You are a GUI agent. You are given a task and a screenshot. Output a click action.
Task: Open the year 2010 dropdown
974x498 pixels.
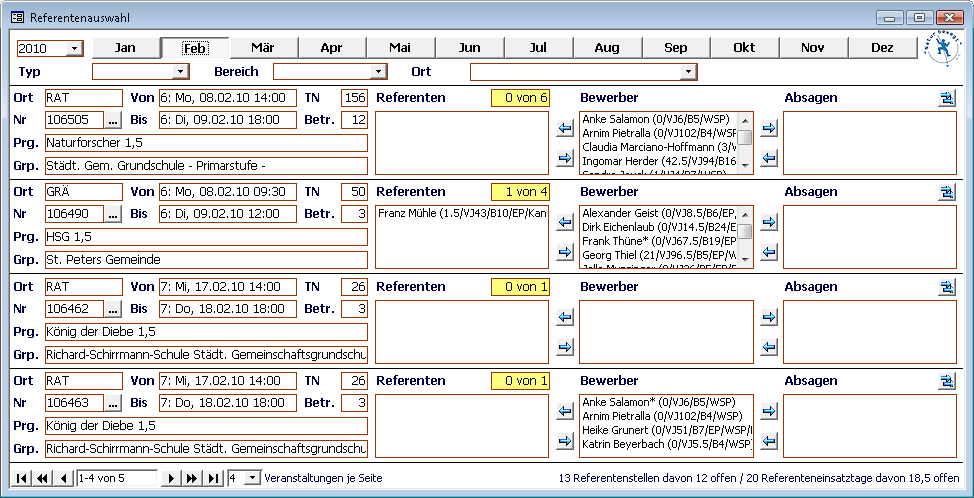(75, 48)
